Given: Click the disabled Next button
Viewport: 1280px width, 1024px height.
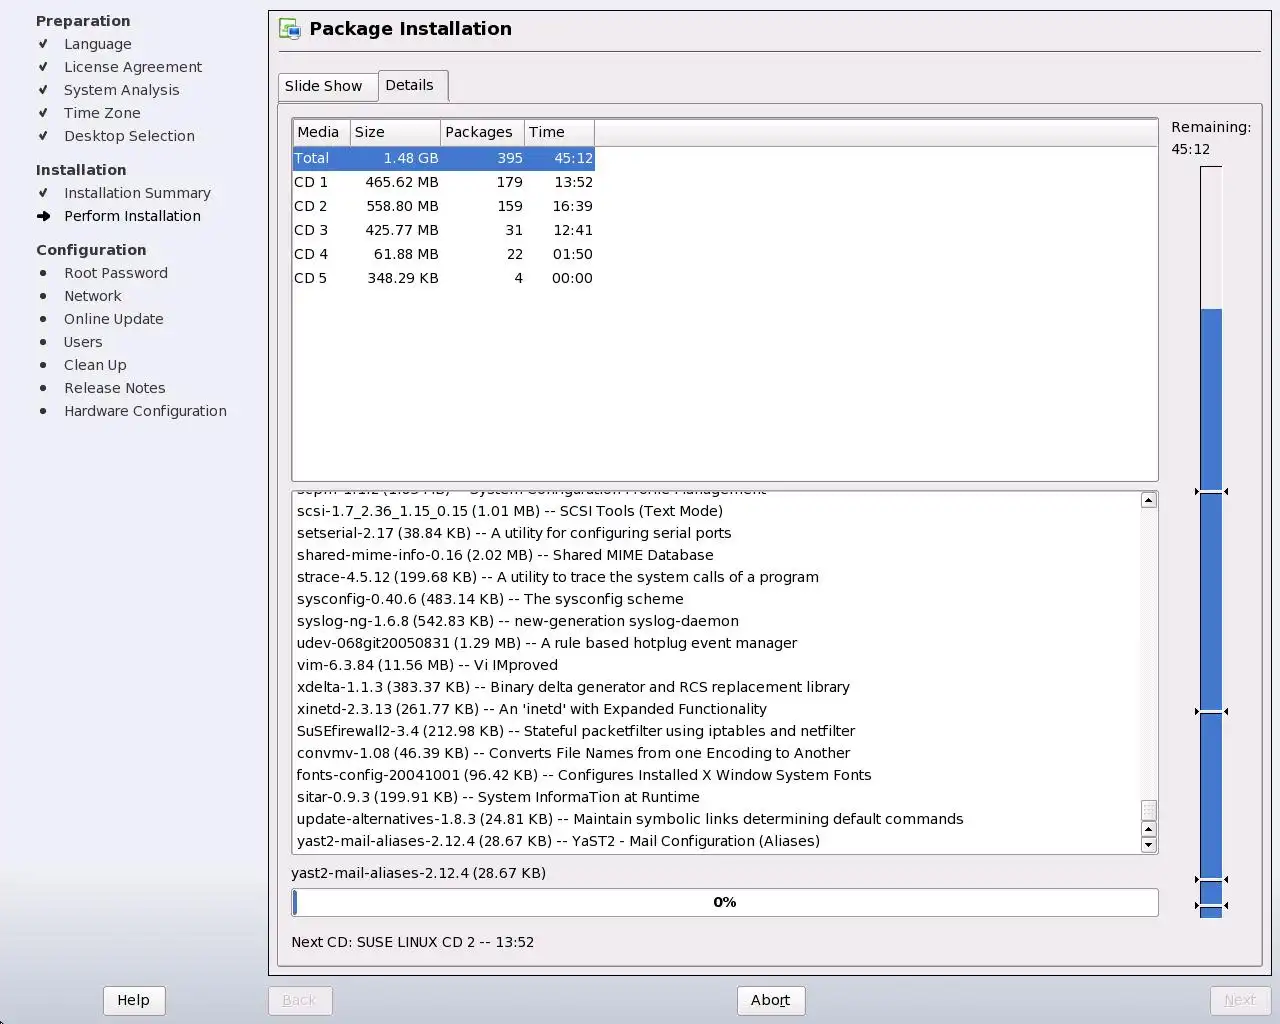Looking at the screenshot, I should (1239, 1000).
